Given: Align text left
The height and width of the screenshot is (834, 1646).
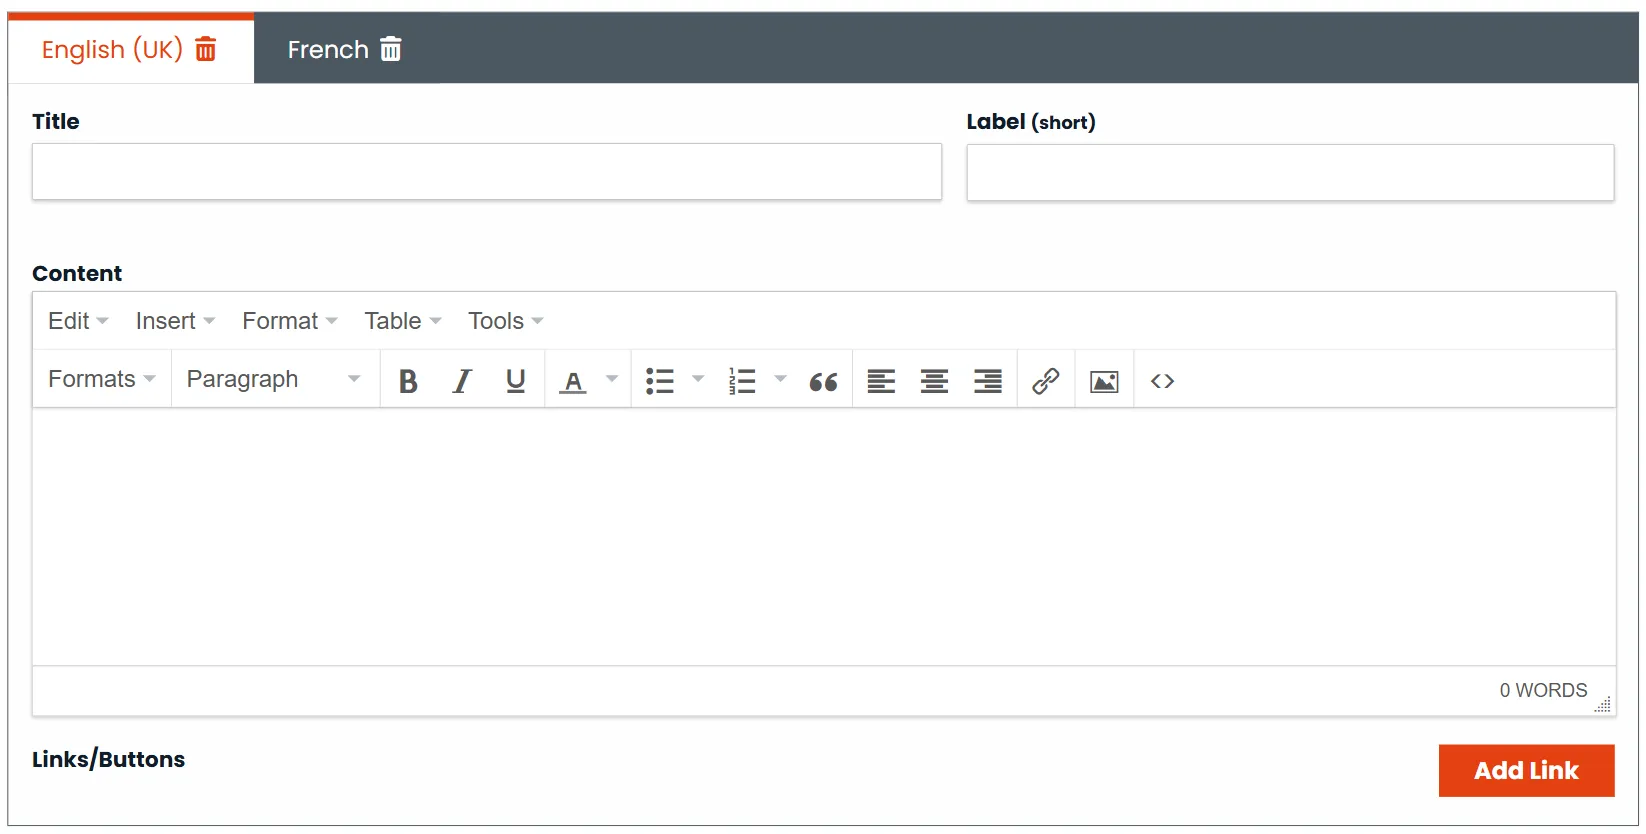Looking at the screenshot, I should (881, 381).
